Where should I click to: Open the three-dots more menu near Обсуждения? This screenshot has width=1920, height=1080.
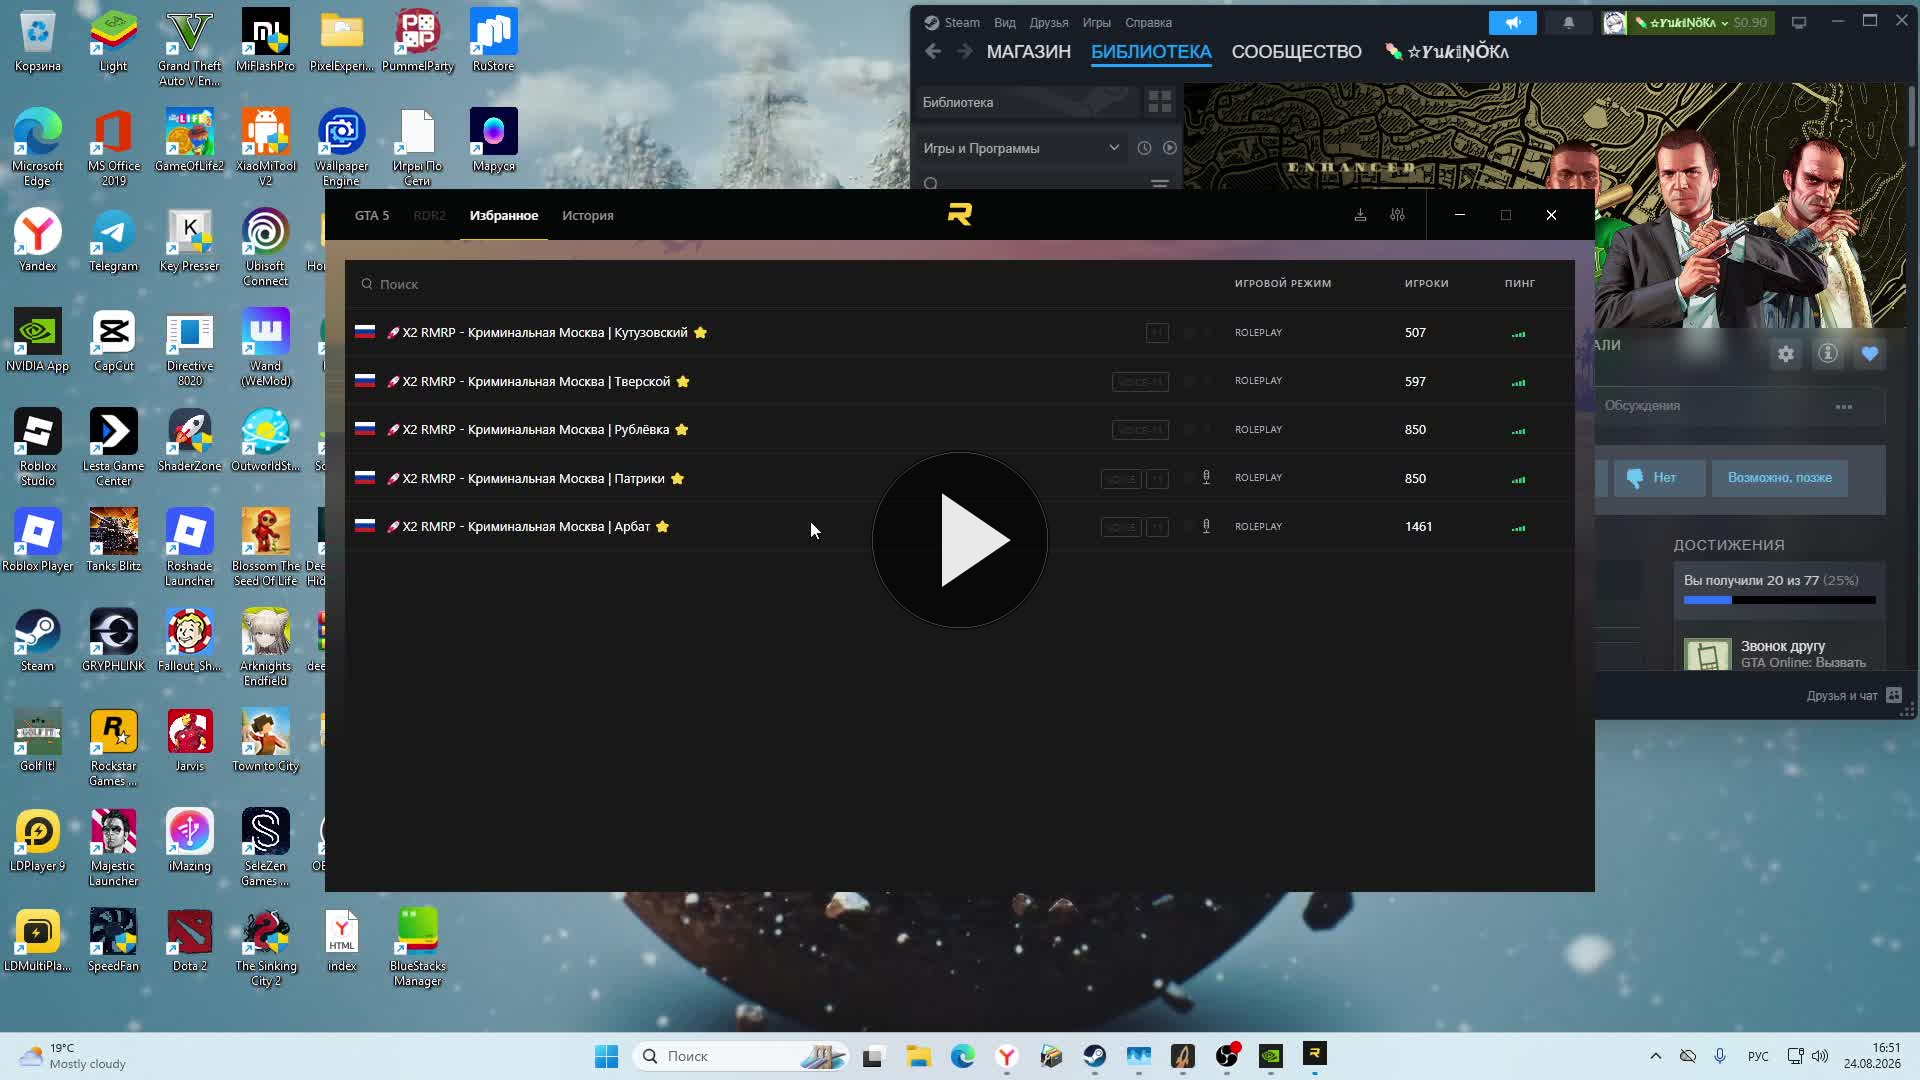click(1844, 407)
